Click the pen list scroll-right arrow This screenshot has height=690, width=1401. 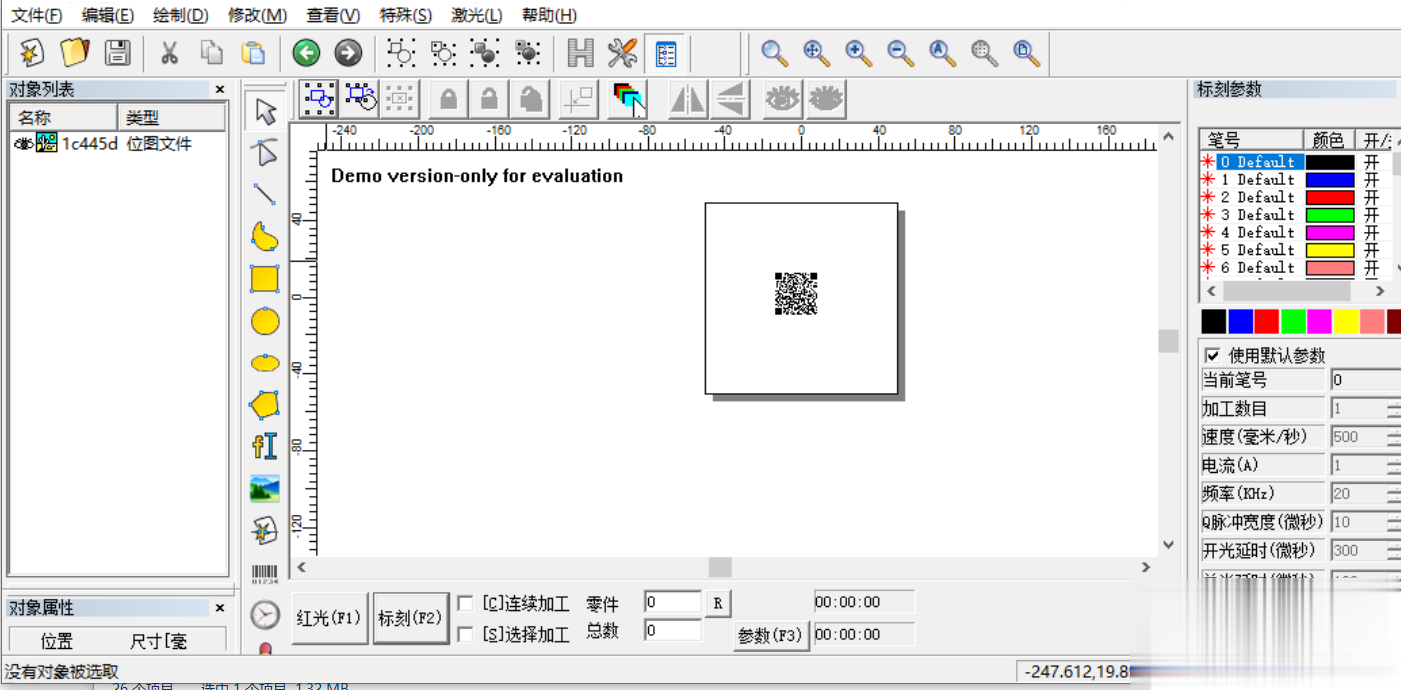coord(1380,291)
